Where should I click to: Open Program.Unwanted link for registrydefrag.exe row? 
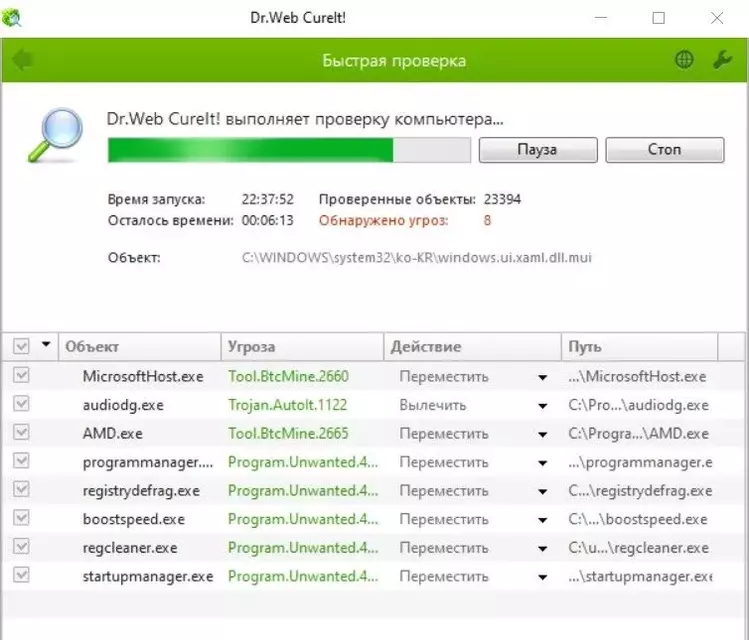tap(303, 491)
